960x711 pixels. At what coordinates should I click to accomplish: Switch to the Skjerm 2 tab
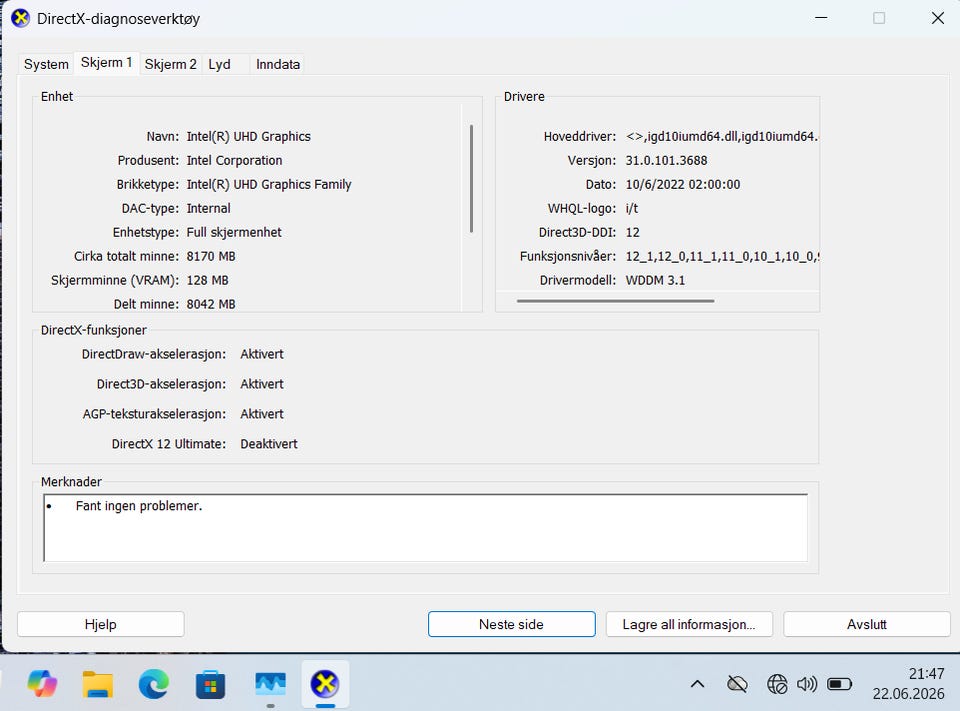170,64
